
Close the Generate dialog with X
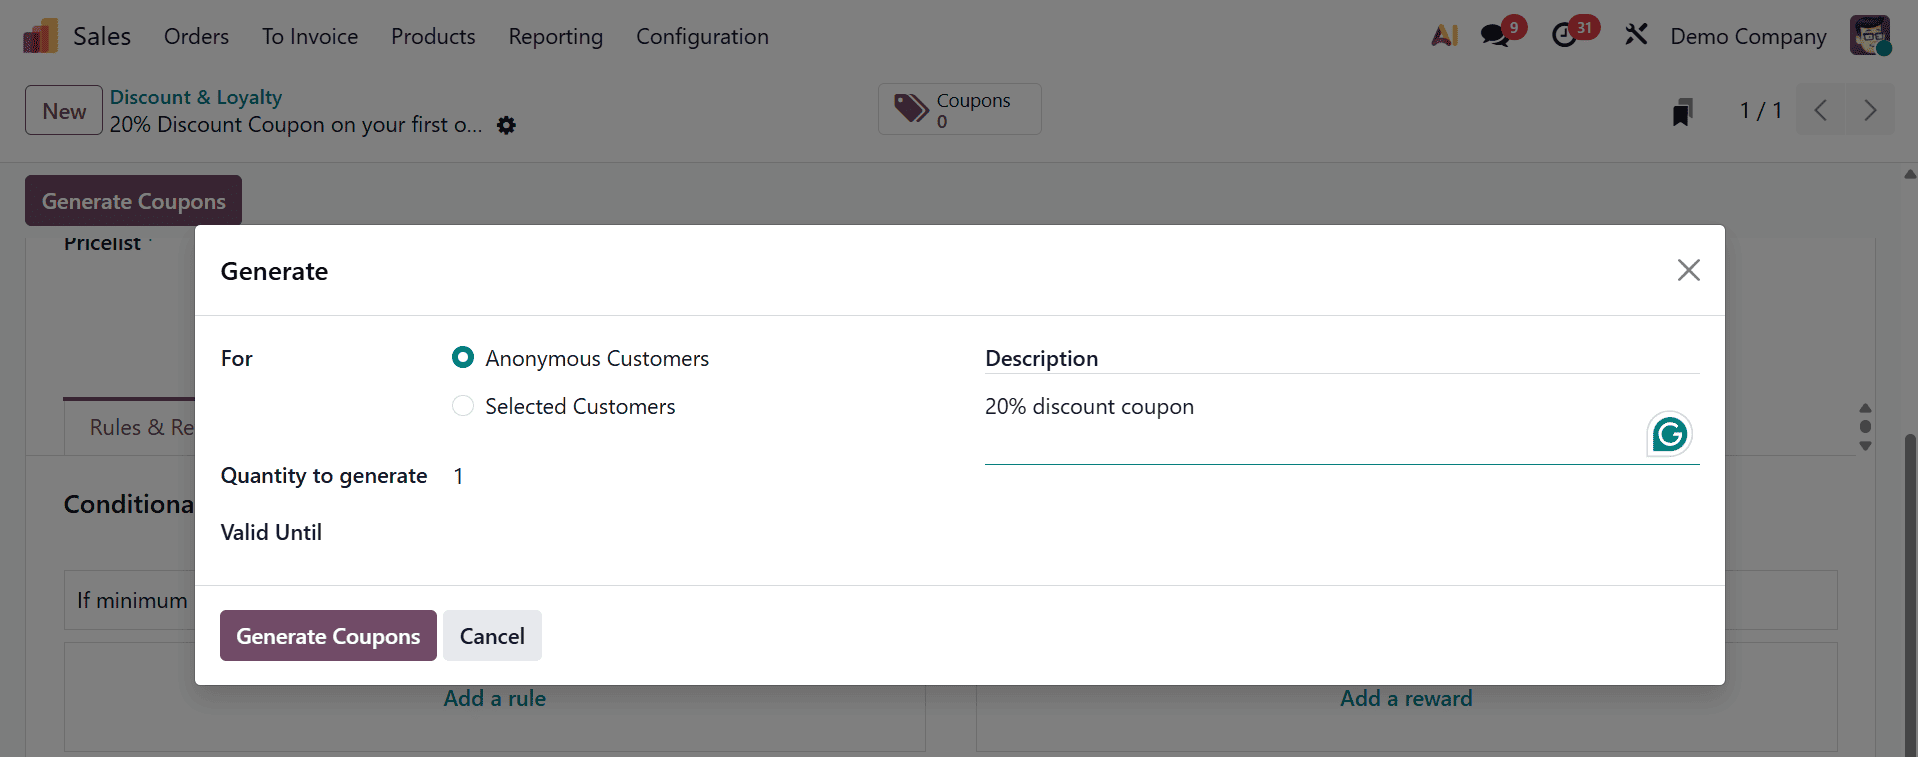pyautogui.click(x=1688, y=270)
